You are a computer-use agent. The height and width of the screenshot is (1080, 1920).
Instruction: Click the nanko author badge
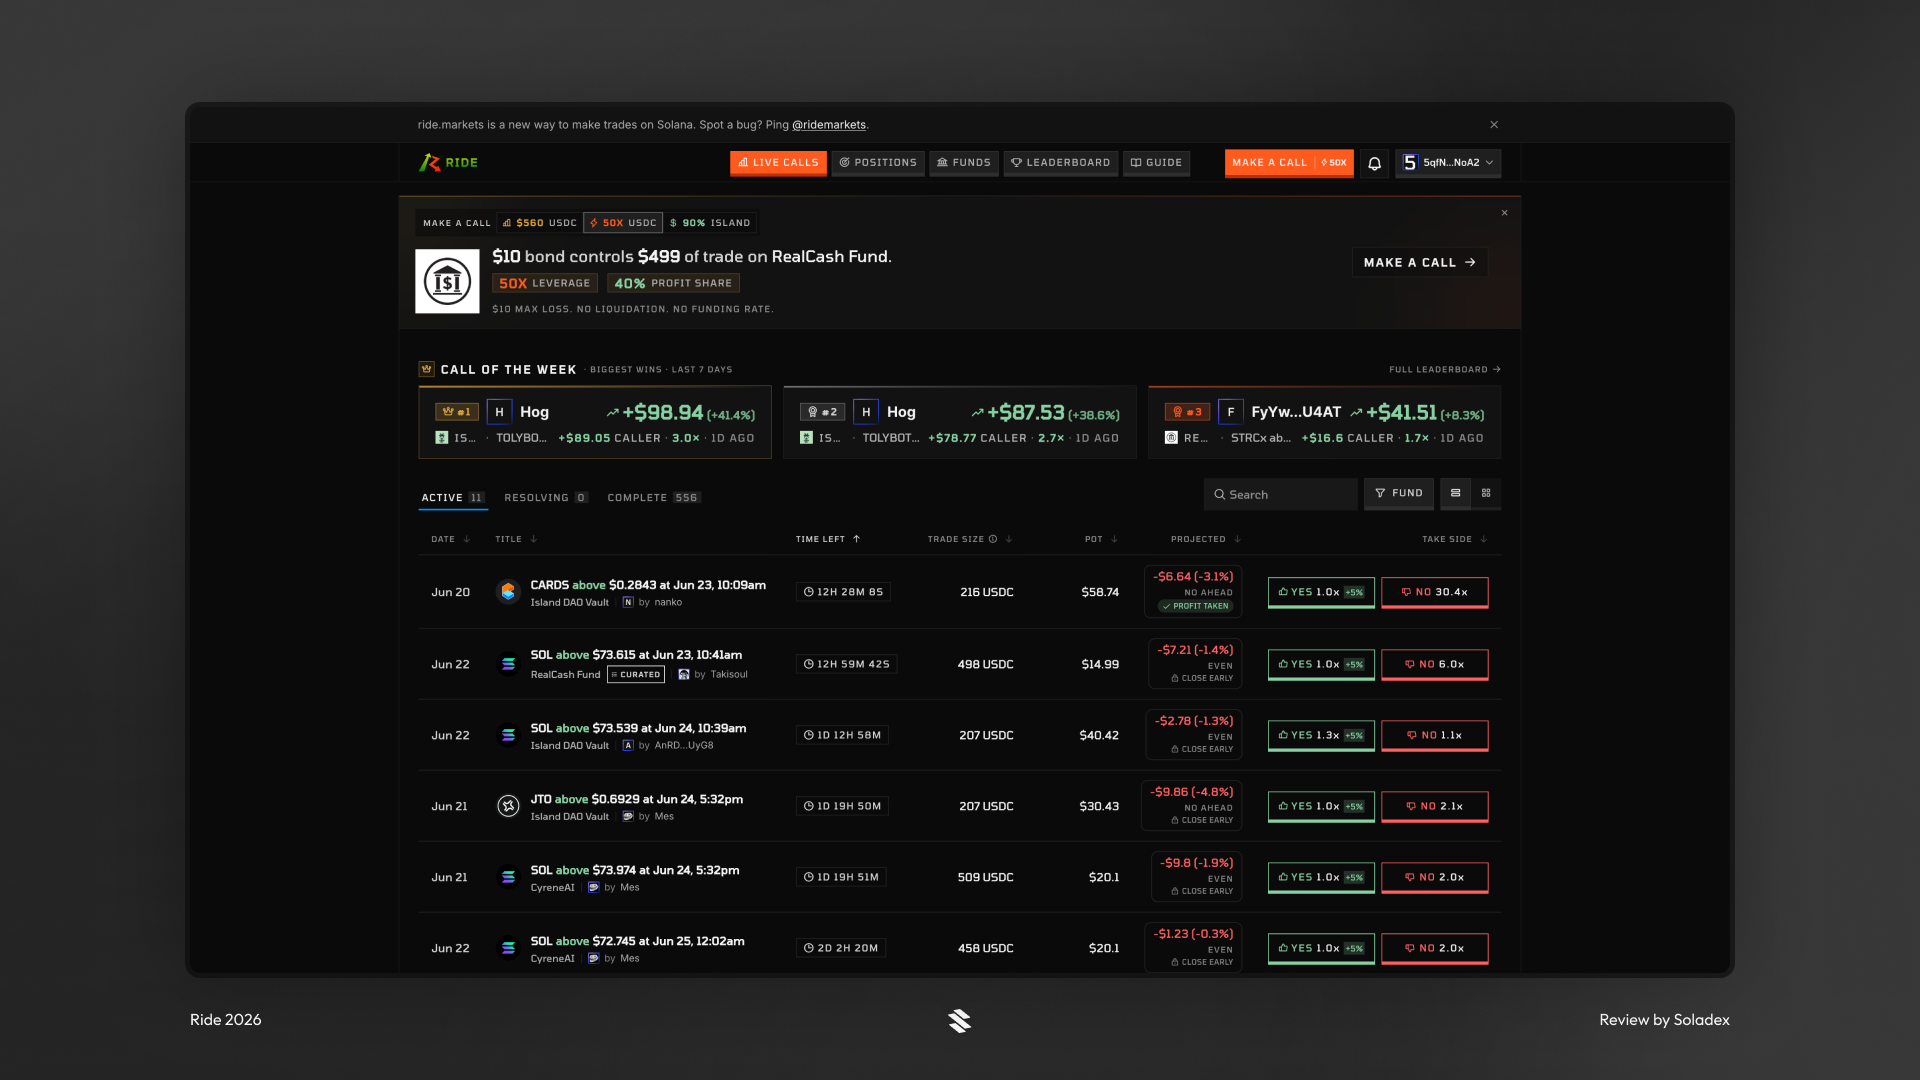(628, 603)
